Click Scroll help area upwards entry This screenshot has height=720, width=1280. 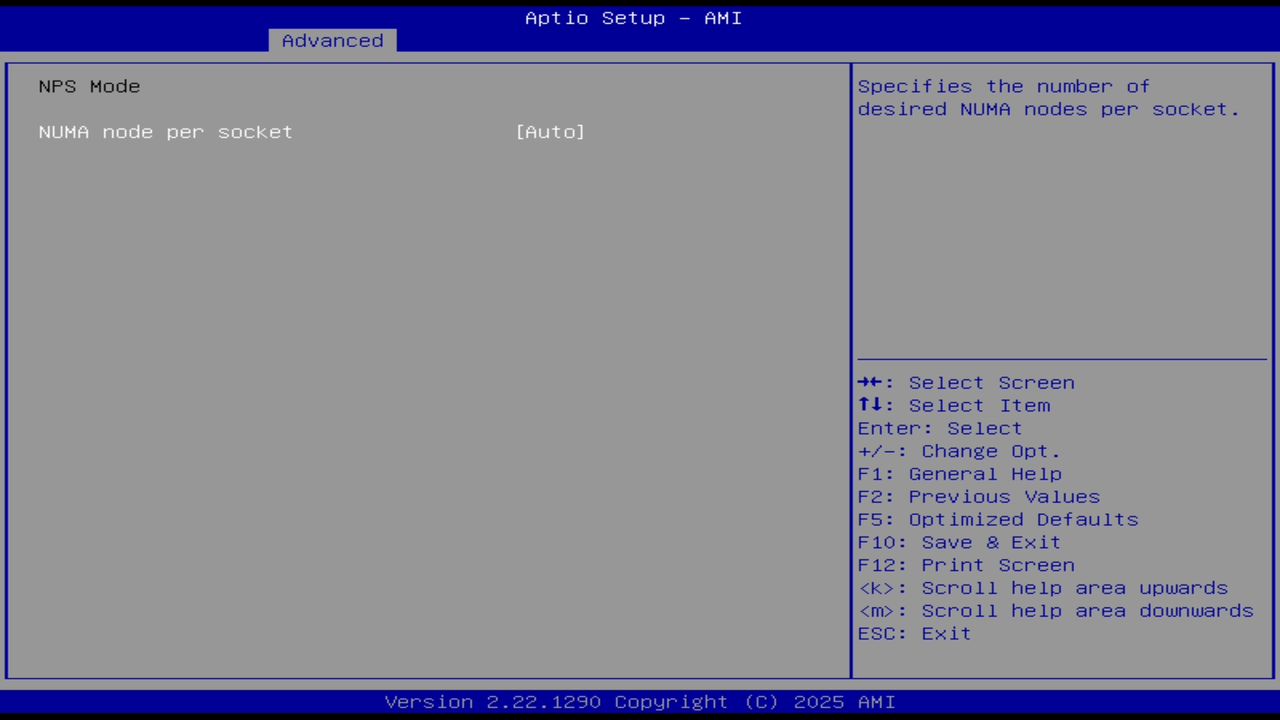pyautogui.click(x=1043, y=588)
